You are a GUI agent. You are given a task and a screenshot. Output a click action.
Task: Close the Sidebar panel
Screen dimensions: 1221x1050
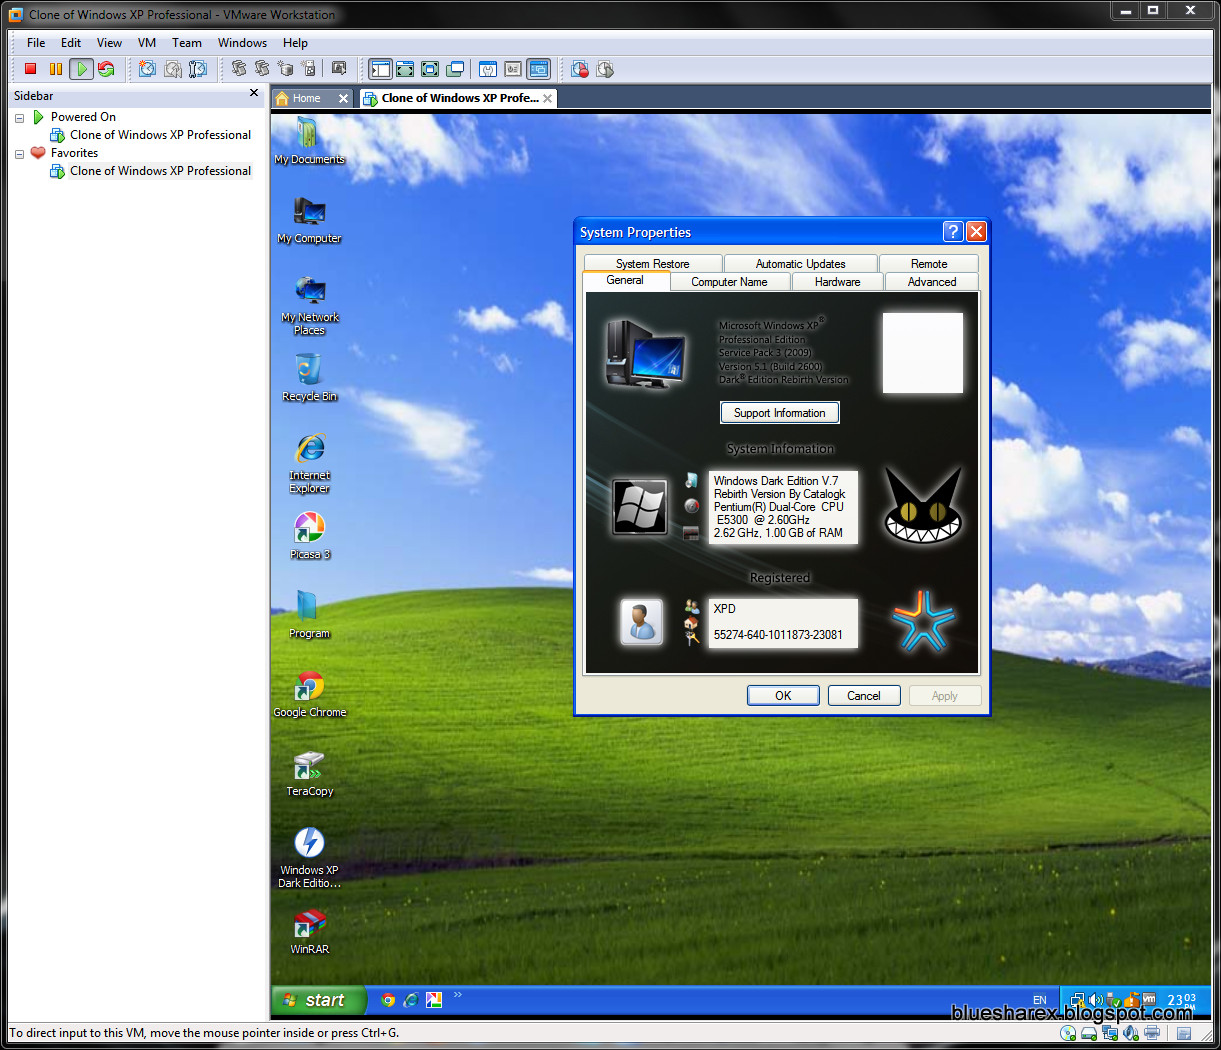tap(254, 93)
